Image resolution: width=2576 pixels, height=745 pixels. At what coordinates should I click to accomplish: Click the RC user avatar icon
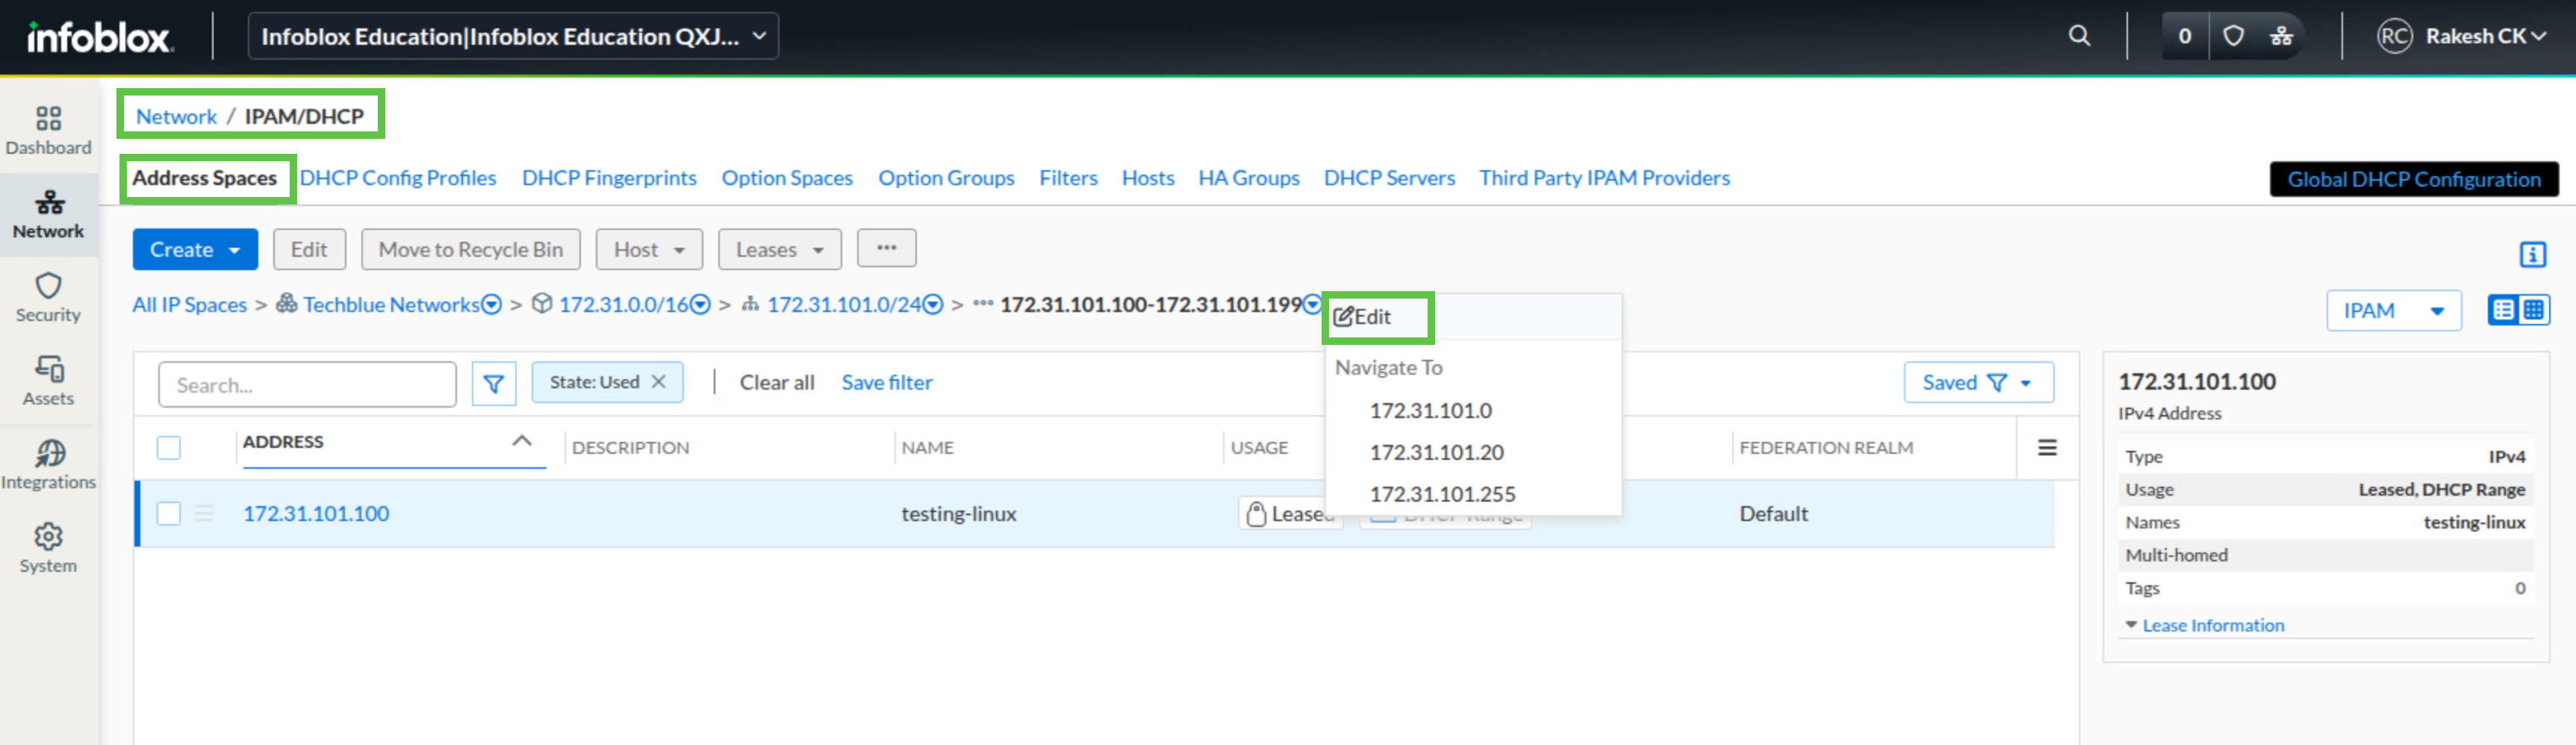tap(2394, 36)
